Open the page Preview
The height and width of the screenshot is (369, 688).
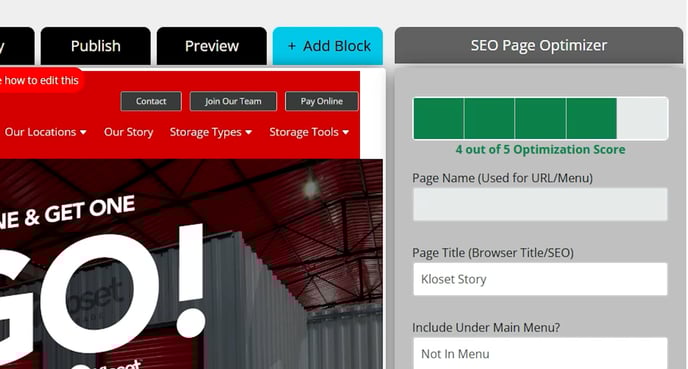coord(211,46)
